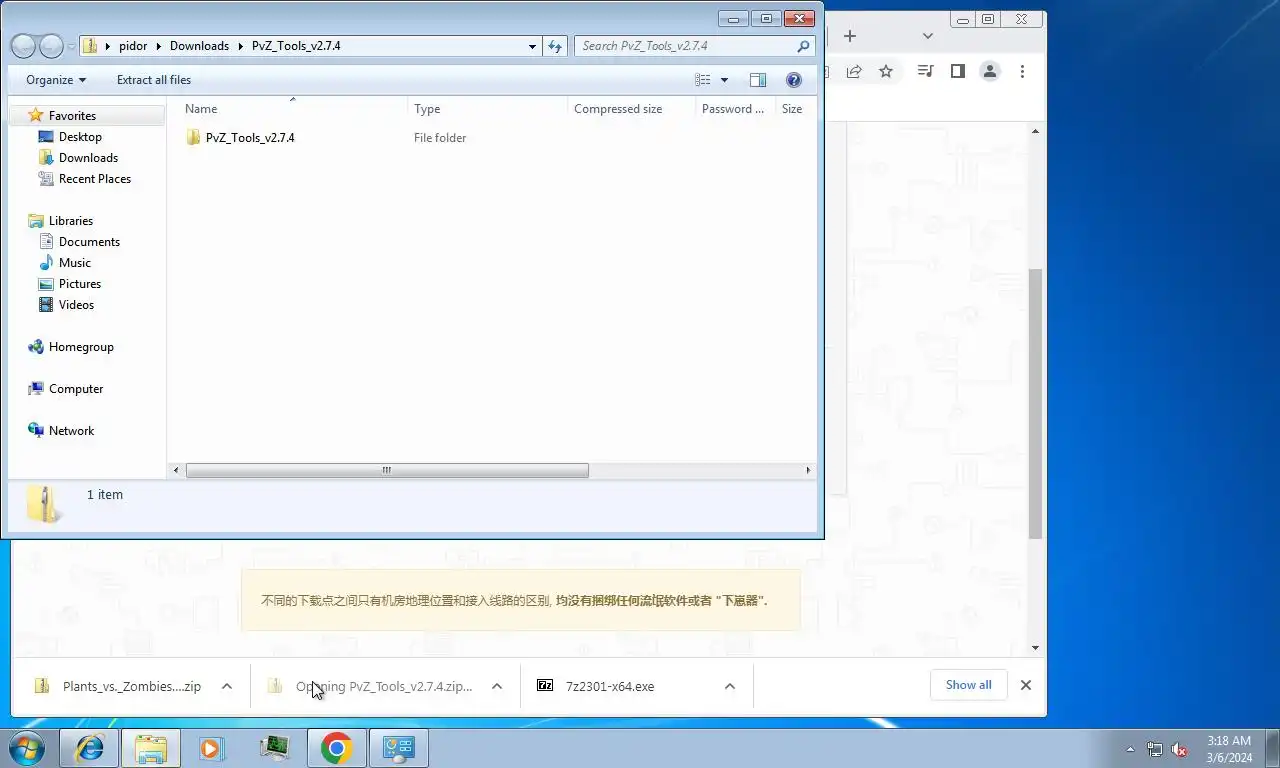Click the PvZ_Tools_v2.7.4 folder icon
Viewport: 1280px width, 768px height.
pos(194,138)
